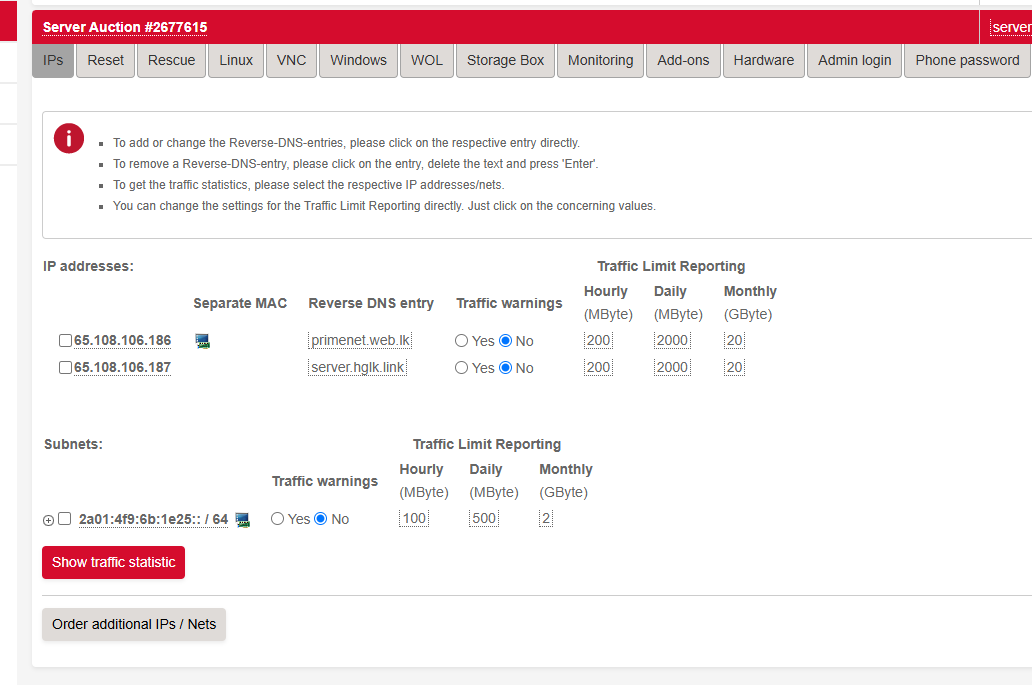This screenshot has width=1032, height=685.
Task: Tick the checkbox for 65.108.106.186
Action: [x=65, y=341]
